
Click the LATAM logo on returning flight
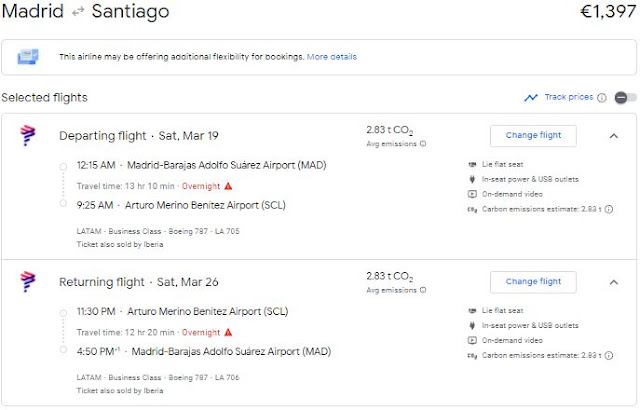click(27, 281)
